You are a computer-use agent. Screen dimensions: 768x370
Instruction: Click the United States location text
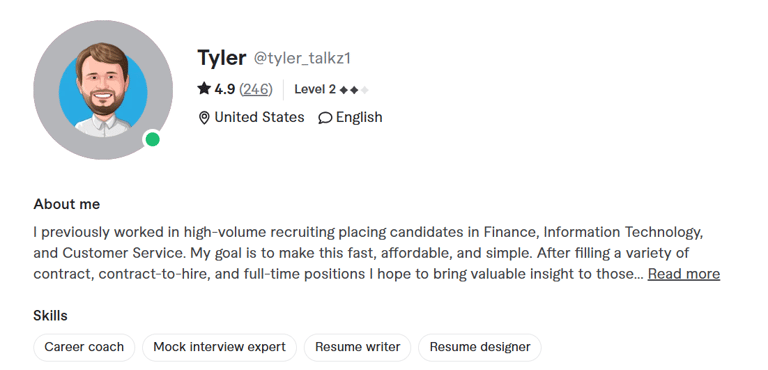pos(259,117)
